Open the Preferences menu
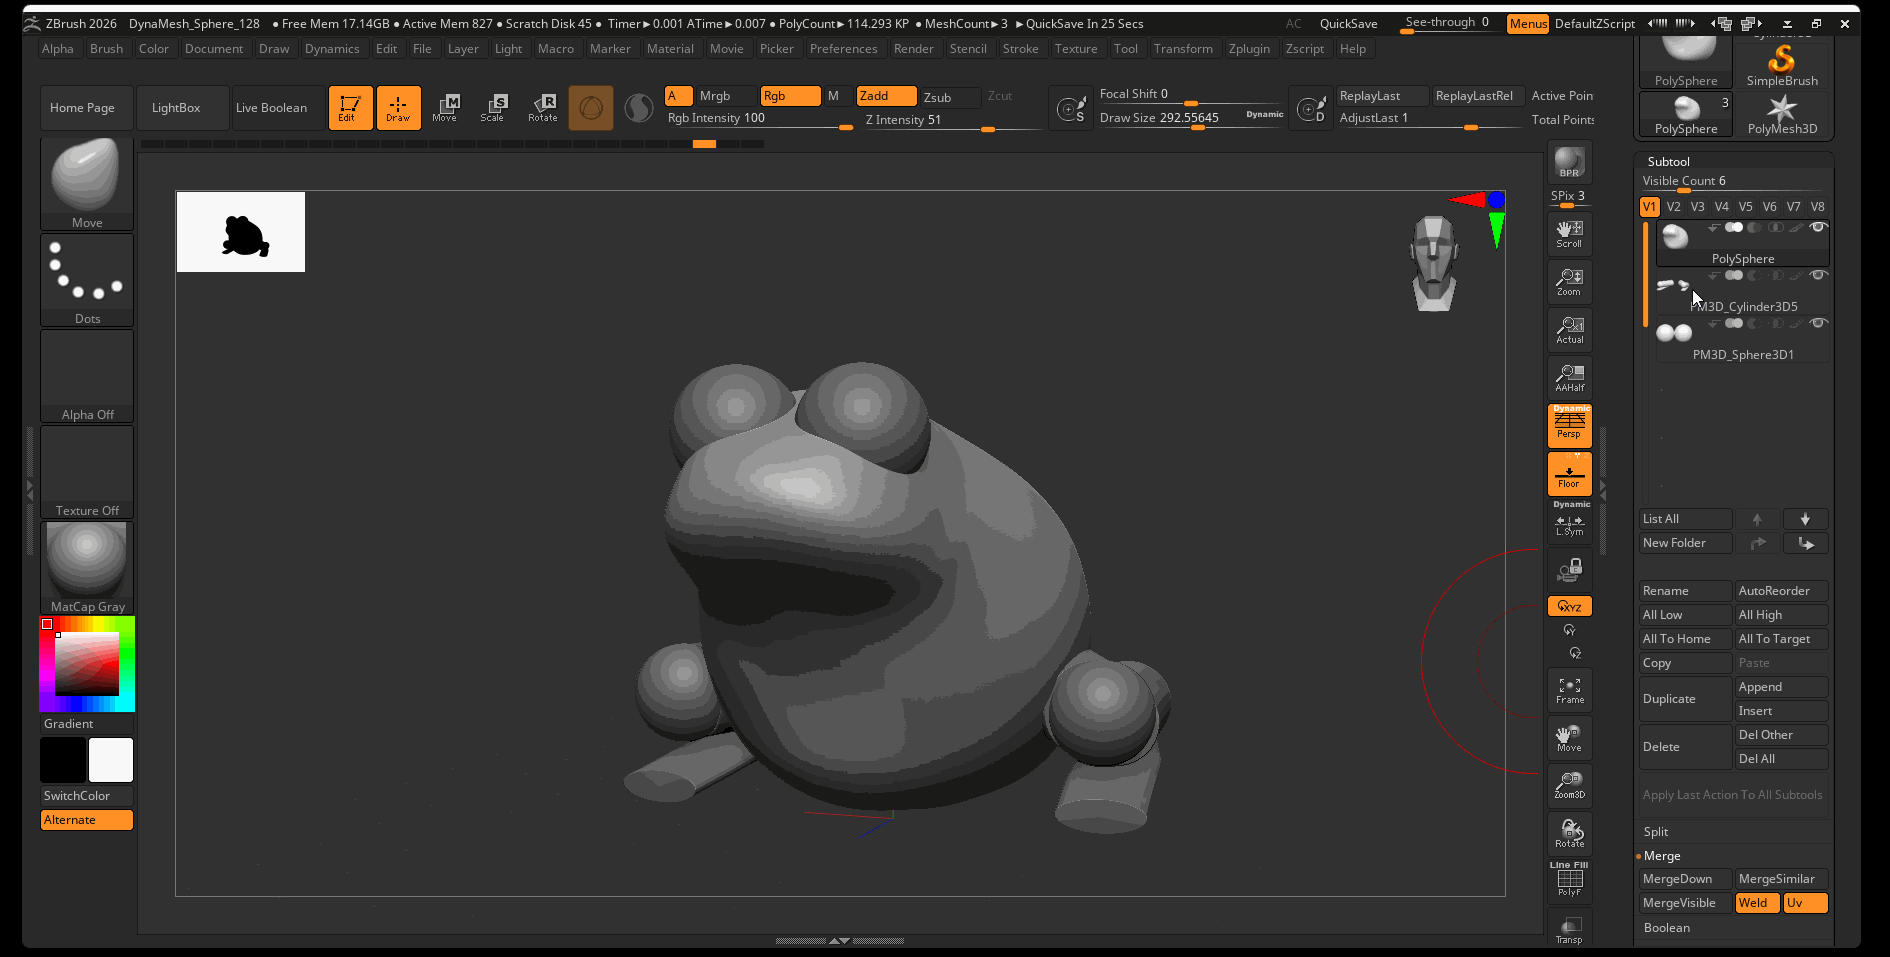The image size is (1890, 957). (x=843, y=49)
